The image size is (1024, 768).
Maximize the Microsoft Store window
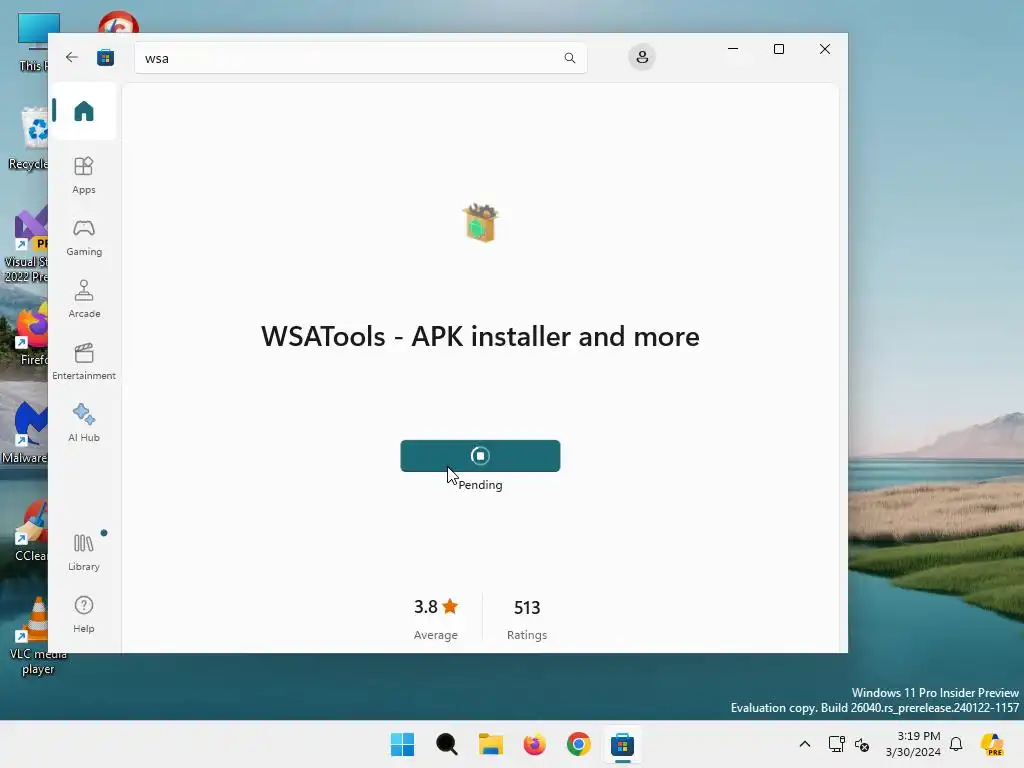point(778,49)
